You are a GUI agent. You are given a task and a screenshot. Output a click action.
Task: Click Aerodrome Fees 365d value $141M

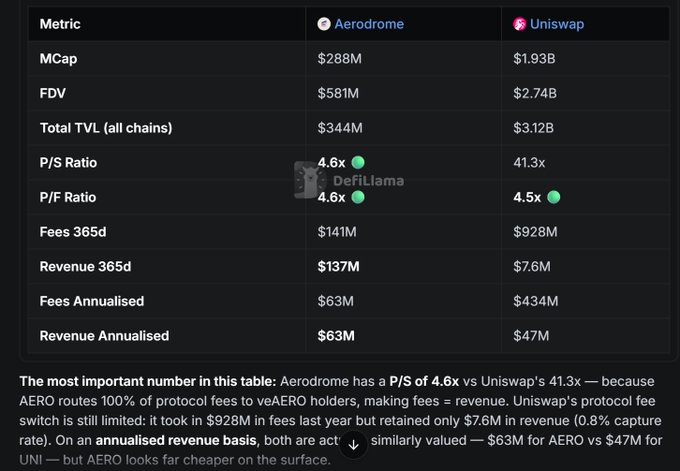[337, 232]
